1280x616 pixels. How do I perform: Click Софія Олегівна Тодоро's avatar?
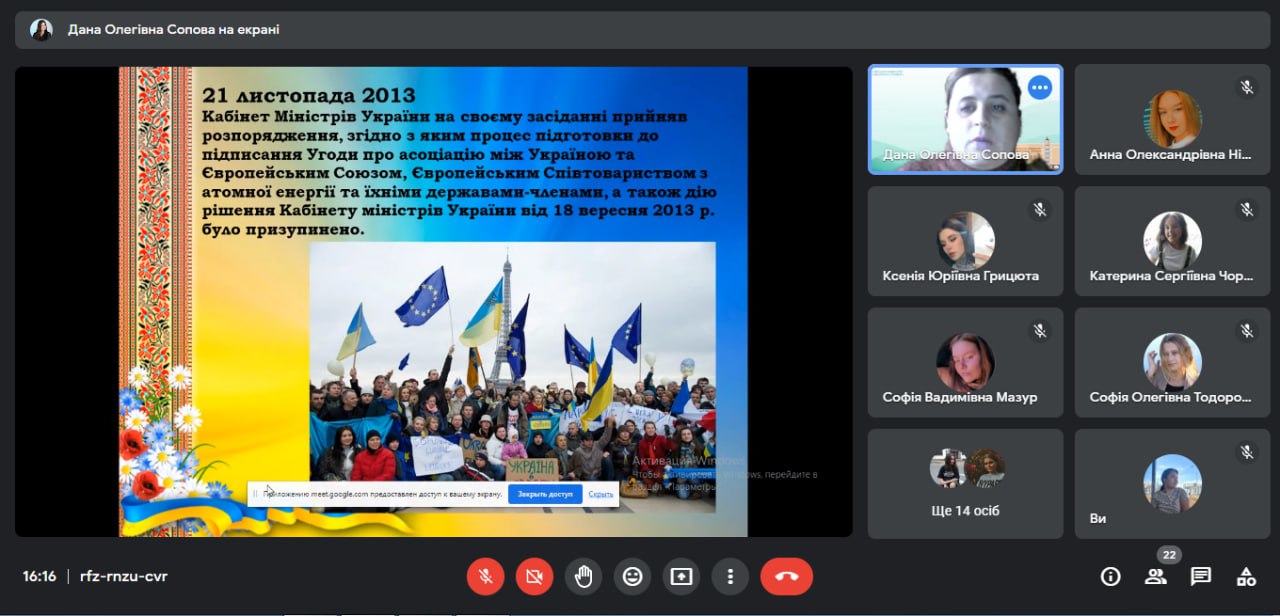(1173, 362)
